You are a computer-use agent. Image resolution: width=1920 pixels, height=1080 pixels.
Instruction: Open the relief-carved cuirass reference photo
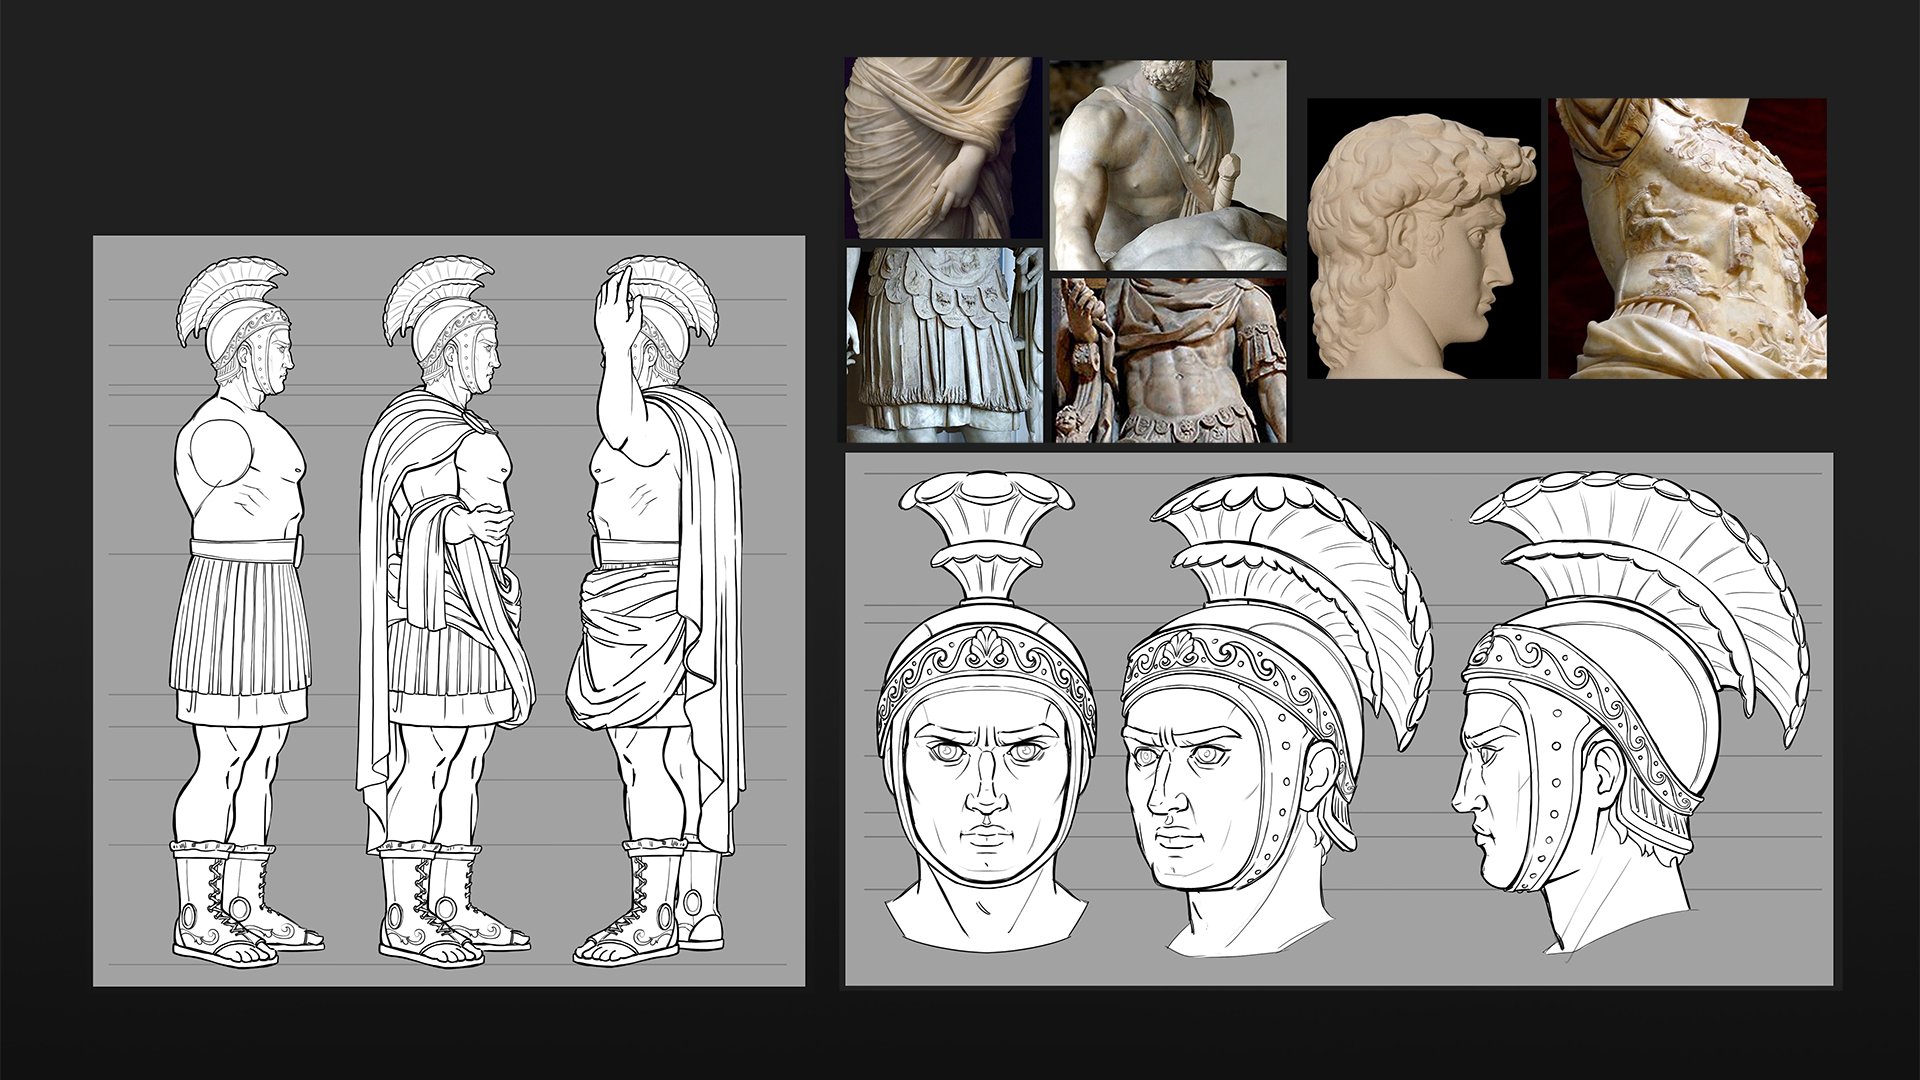[x=1688, y=238]
